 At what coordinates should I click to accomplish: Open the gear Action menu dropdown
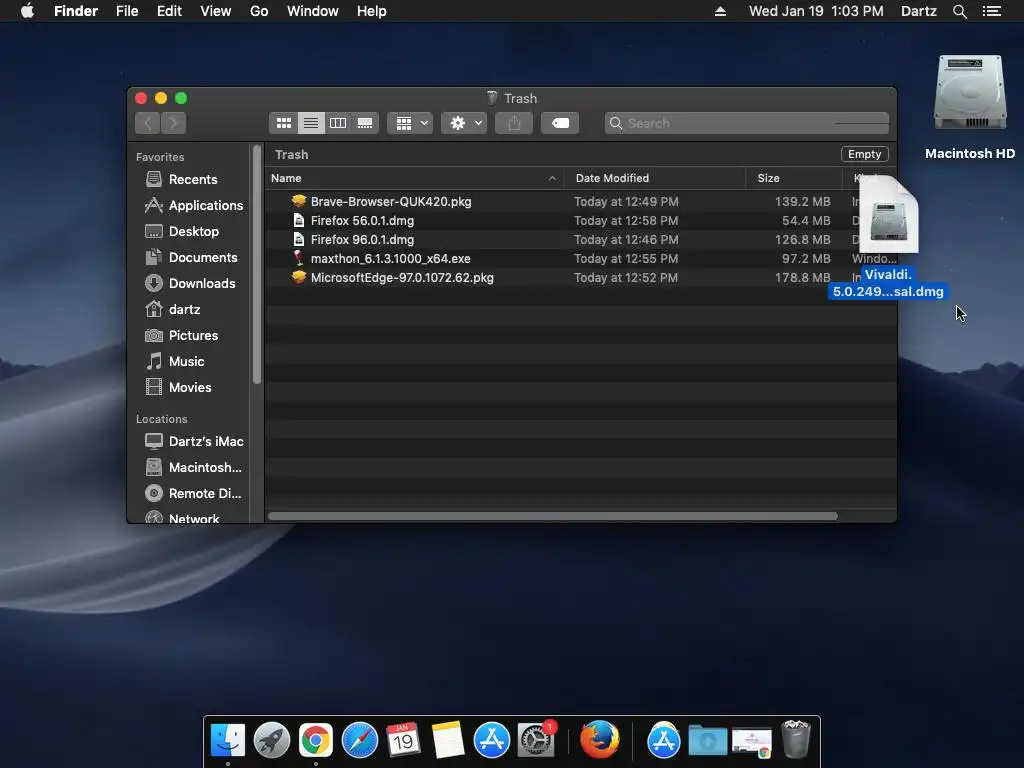tap(464, 123)
